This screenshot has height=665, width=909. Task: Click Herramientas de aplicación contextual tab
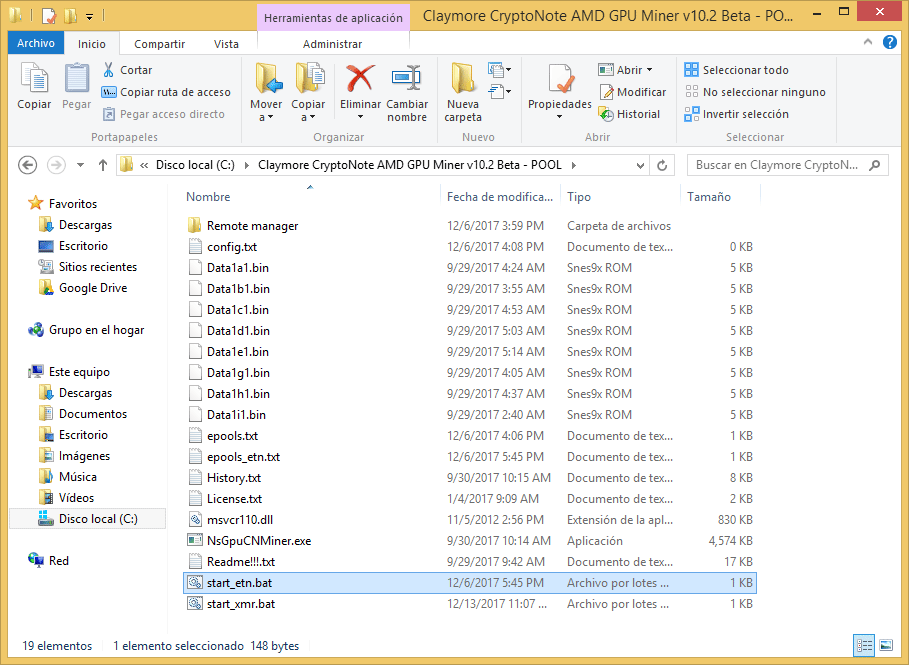333,18
